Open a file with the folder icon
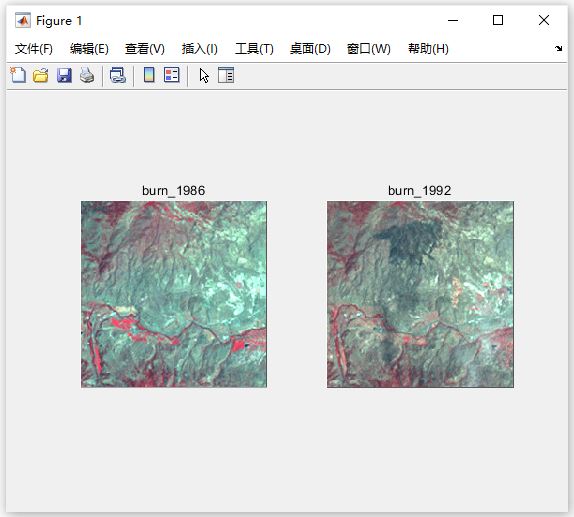Screen dimensions: 574x517 point(41,75)
